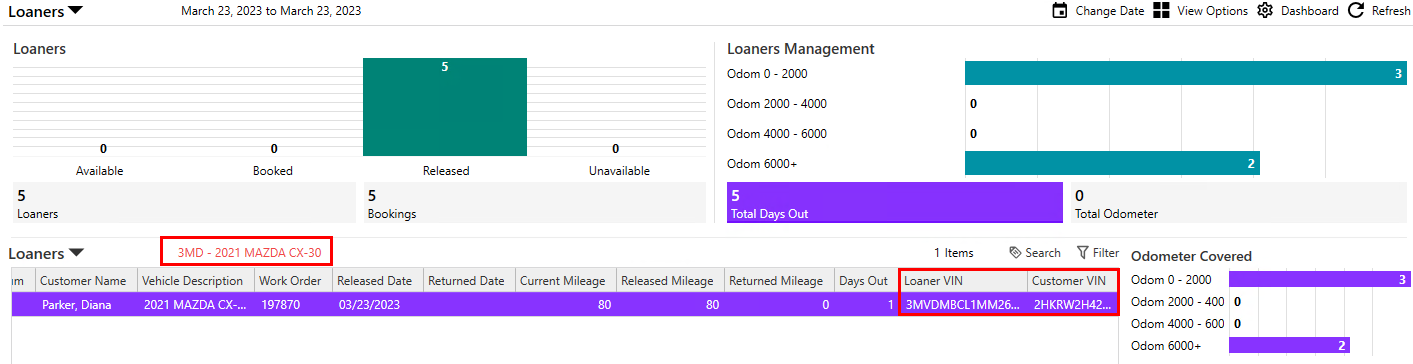The image size is (1413, 364).
Task: Click the Change Date calendar icon
Action: pyautogui.click(x=1060, y=11)
